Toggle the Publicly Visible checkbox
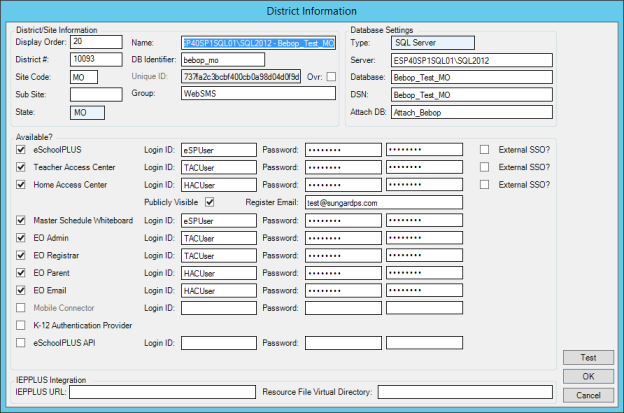This screenshot has width=624, height=413. click(209, 202)
